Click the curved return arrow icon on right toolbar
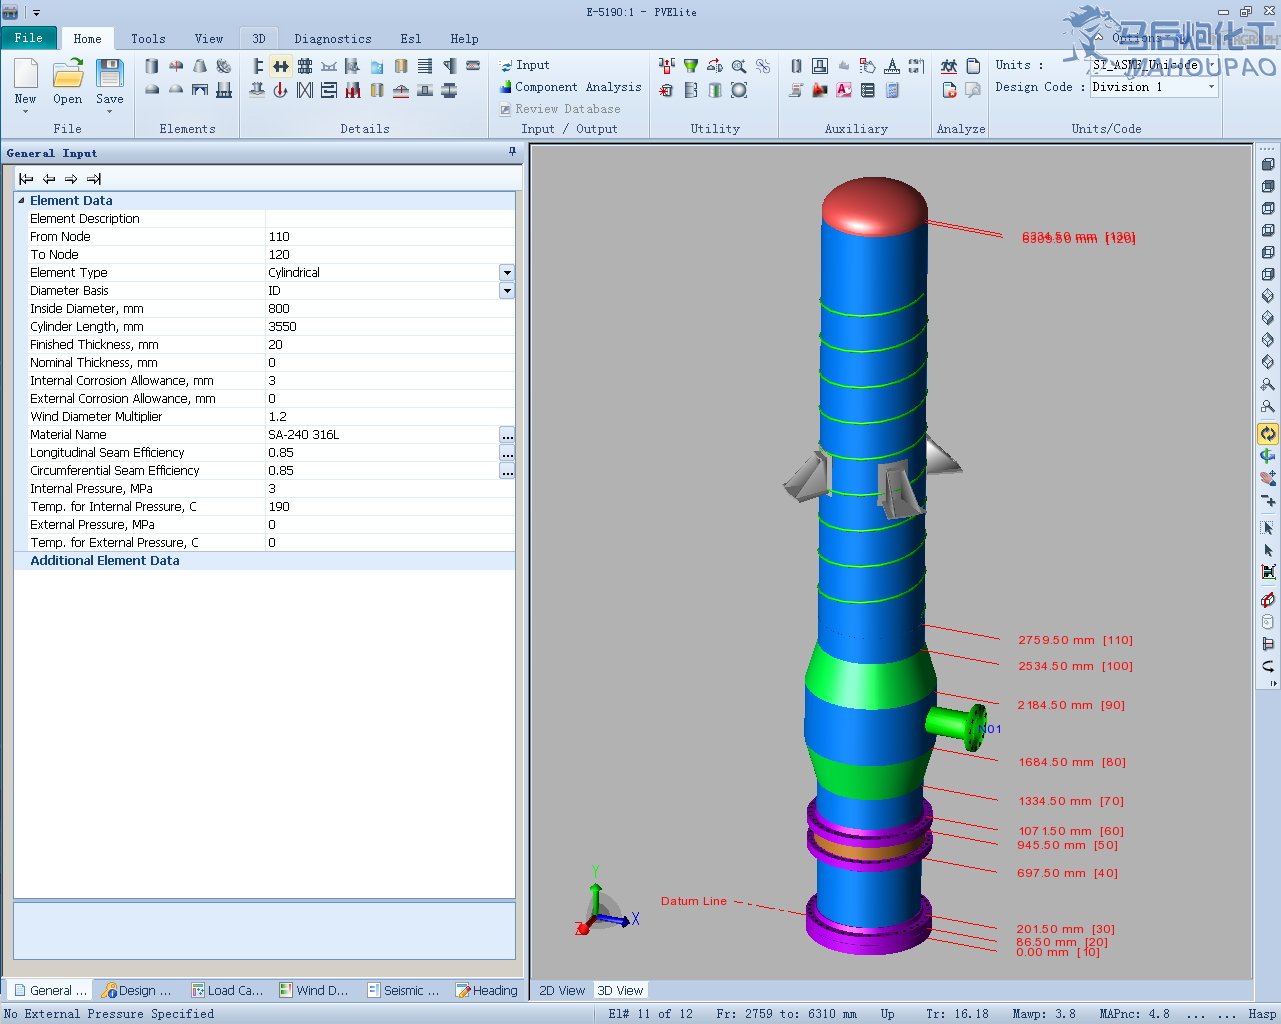The image size is (1281, 1024). 1268,666
